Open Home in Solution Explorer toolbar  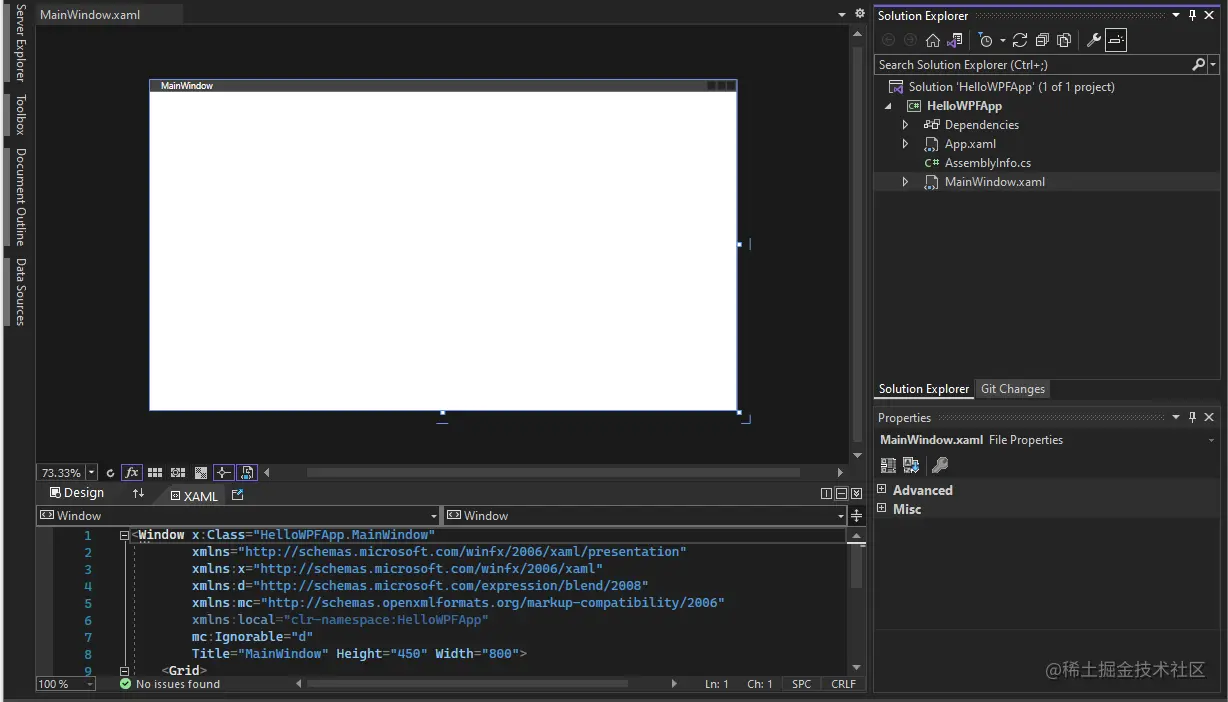(x=933, y=40)
